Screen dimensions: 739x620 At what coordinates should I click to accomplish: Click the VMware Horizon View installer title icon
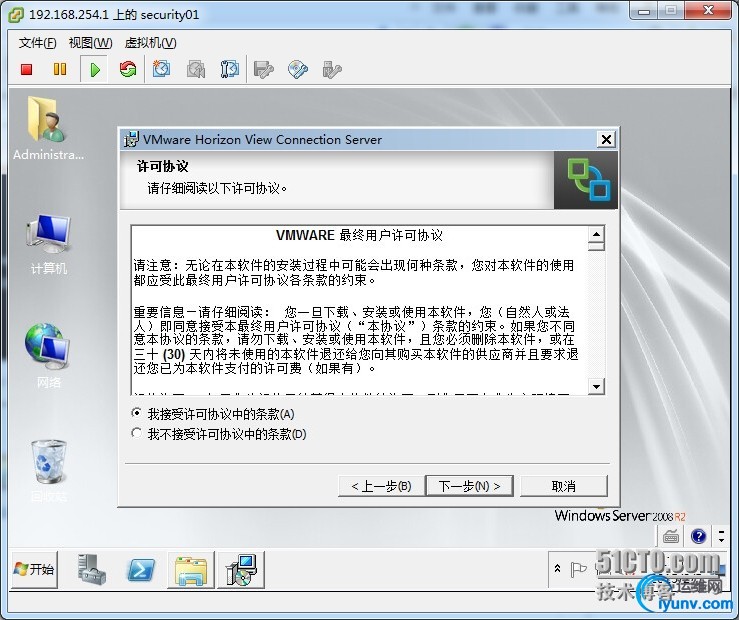(x=131, y=139)
